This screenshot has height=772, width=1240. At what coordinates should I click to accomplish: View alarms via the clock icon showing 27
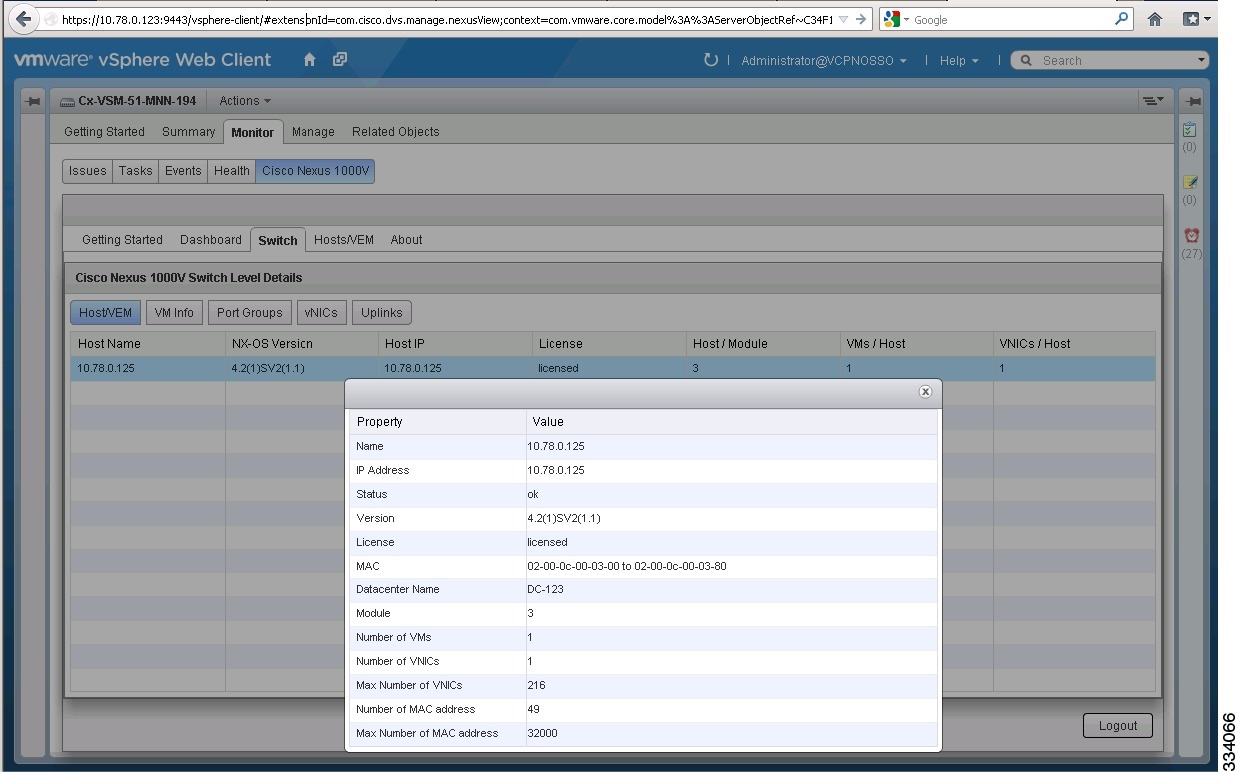click(1190, 237)
